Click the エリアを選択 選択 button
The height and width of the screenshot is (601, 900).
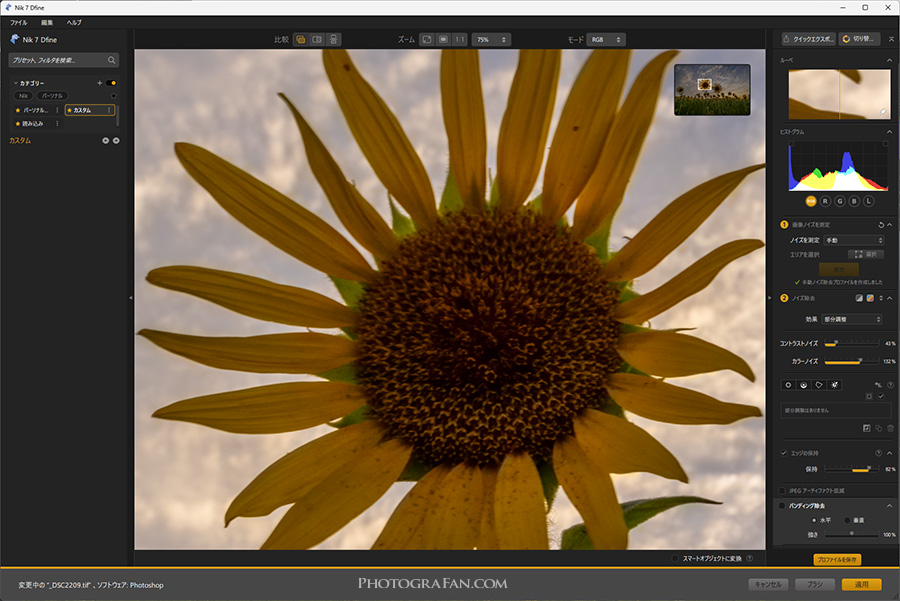866,254
